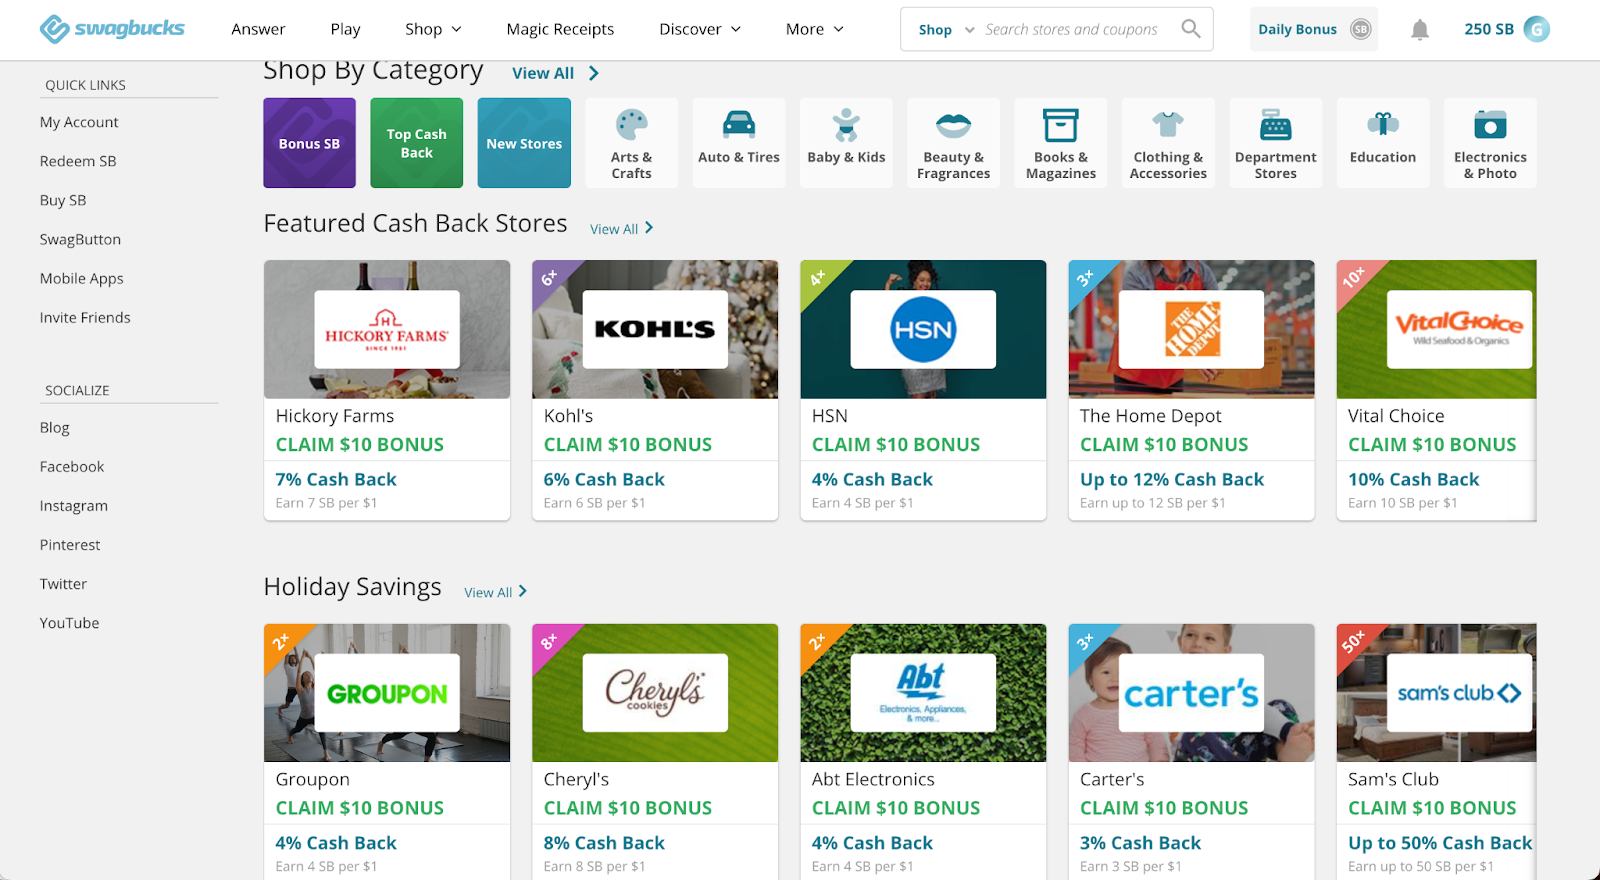1600x880 pixels.
Task: Open the Carter's store logo
Action: [x=1192, y=693]
